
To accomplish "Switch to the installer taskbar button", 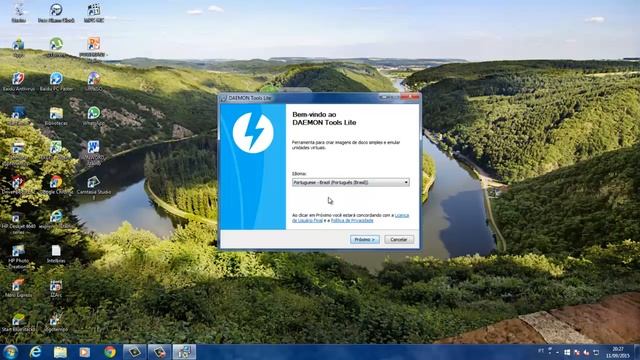I will [x=184, y=352].
